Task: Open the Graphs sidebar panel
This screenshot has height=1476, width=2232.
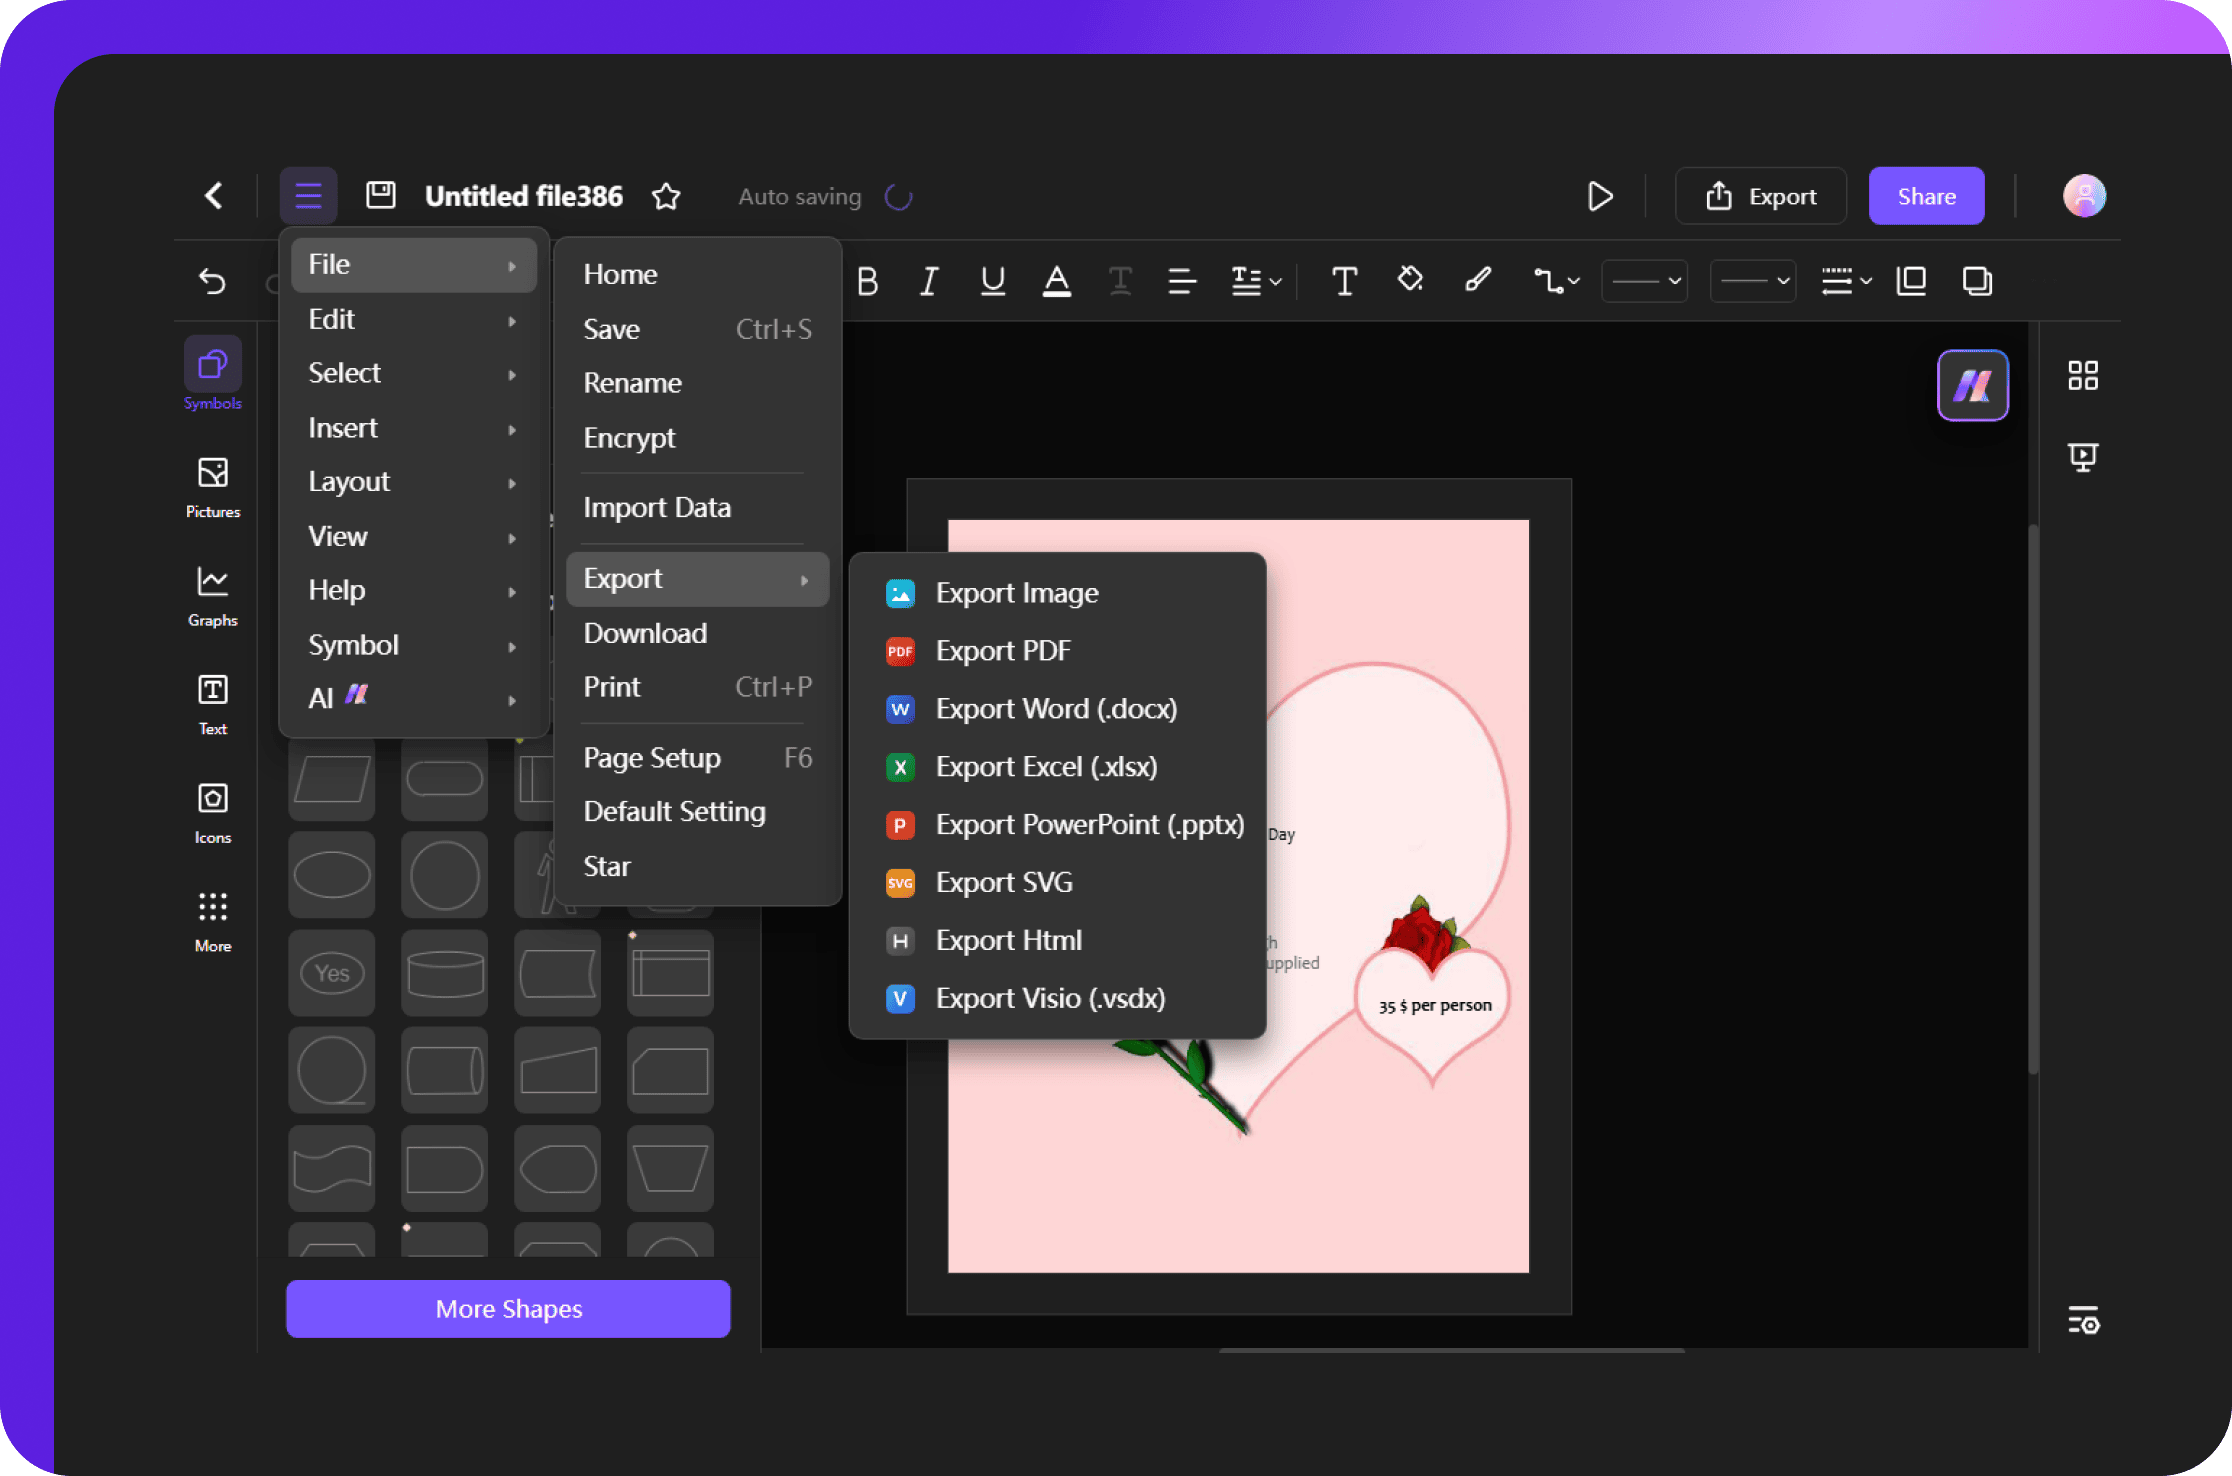Action: (x=212, y=596)
